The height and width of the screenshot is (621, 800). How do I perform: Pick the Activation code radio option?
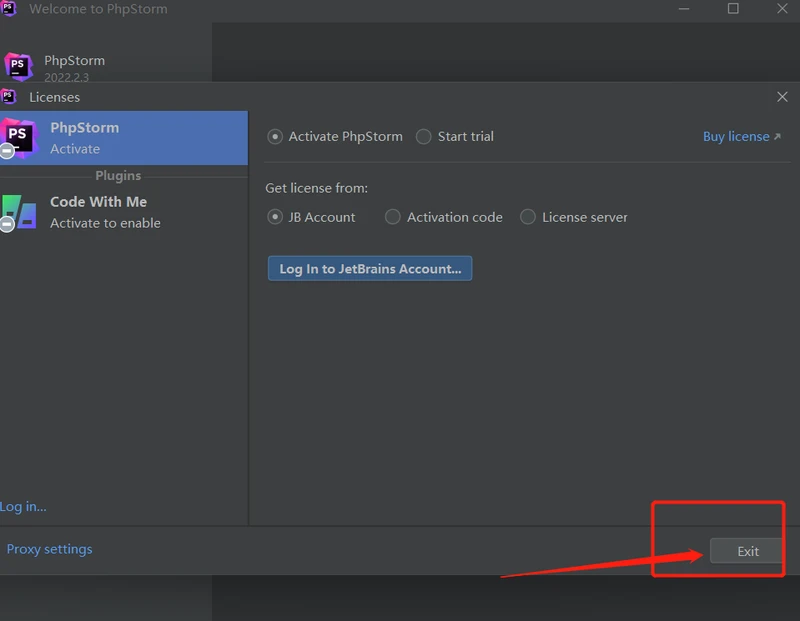coord(393,217)
